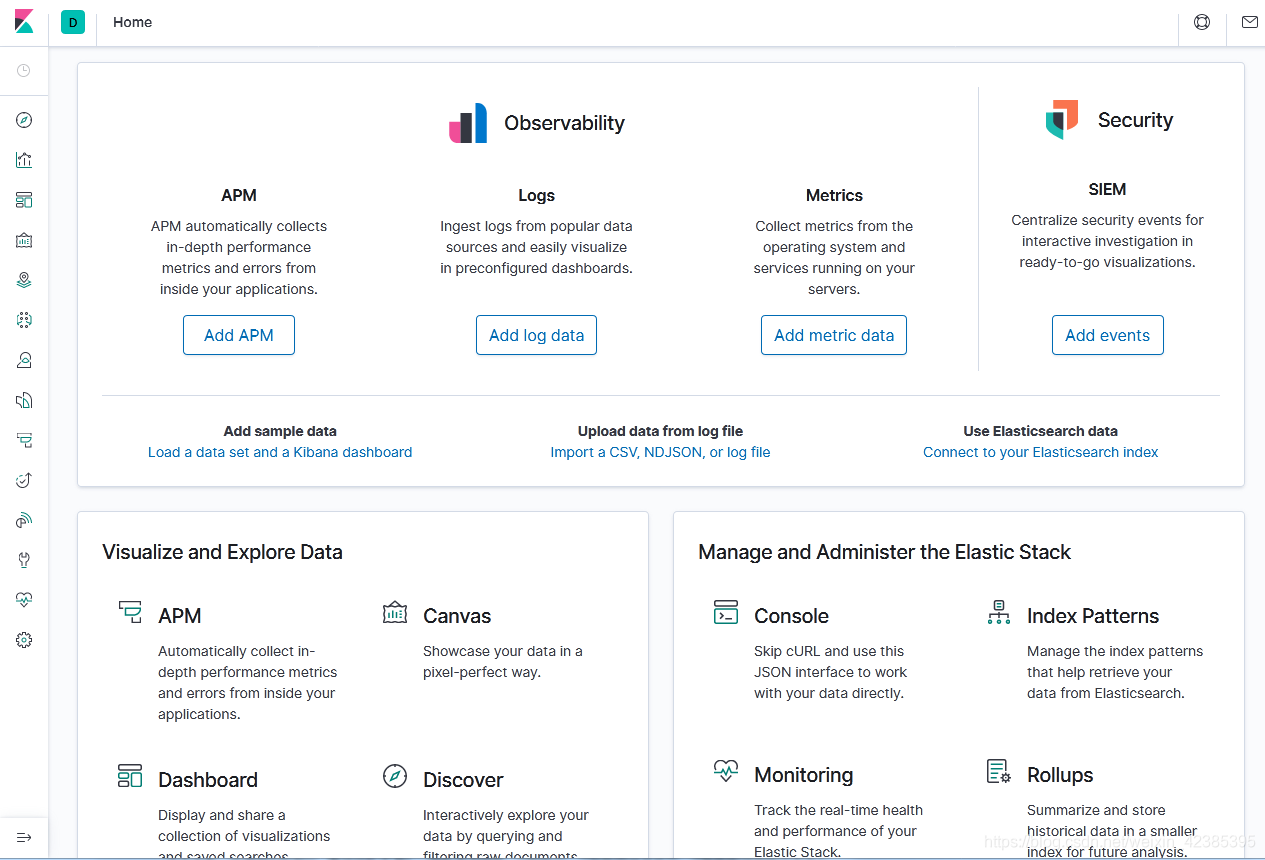Click the Dashboard icon in Visualize and Explore Data
Image resolution: width=1265 pixels, height=860 pixels.
[x=130, y=776]
